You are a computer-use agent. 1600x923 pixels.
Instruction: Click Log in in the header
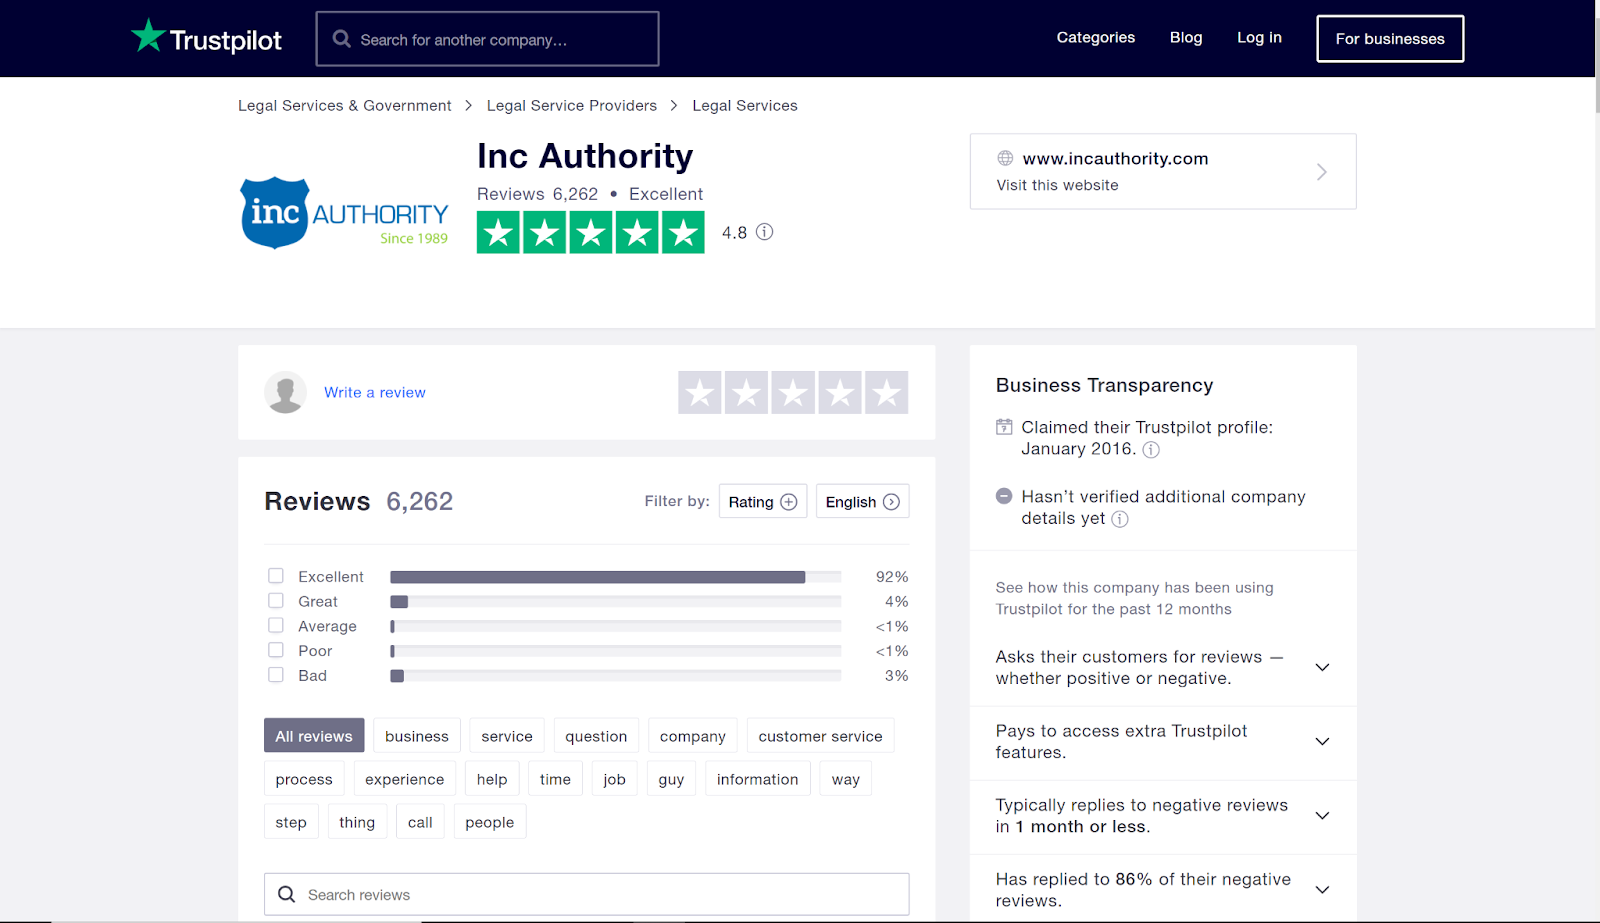point(1259,38)
